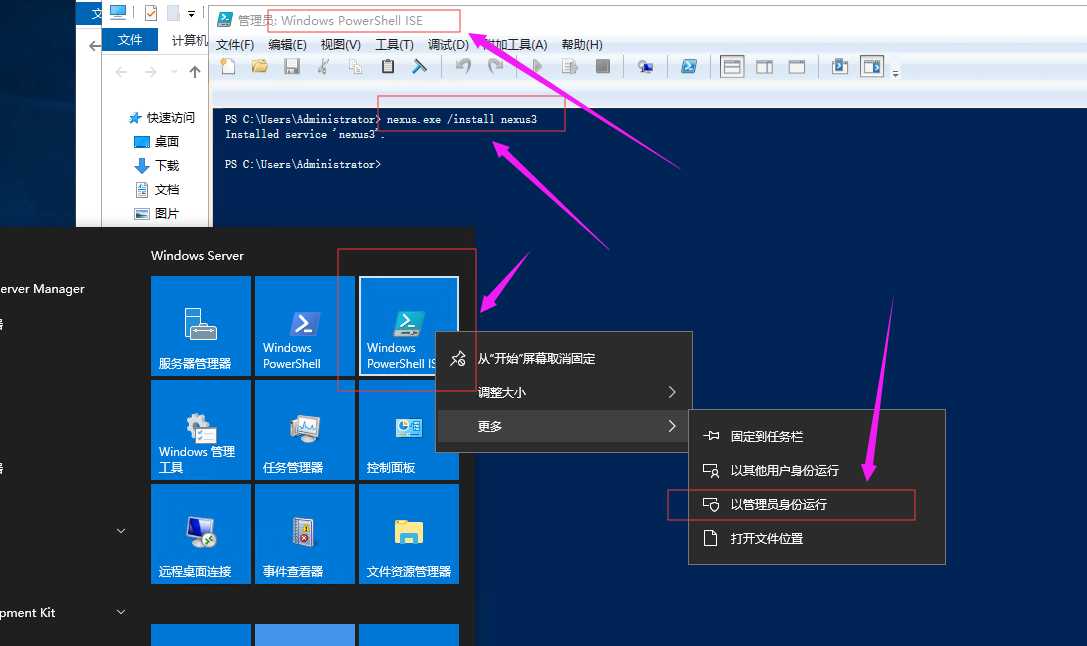
Task: Click Copy icon in ISE toolbar
Action: pyautogui.click(x=356, y=67)
